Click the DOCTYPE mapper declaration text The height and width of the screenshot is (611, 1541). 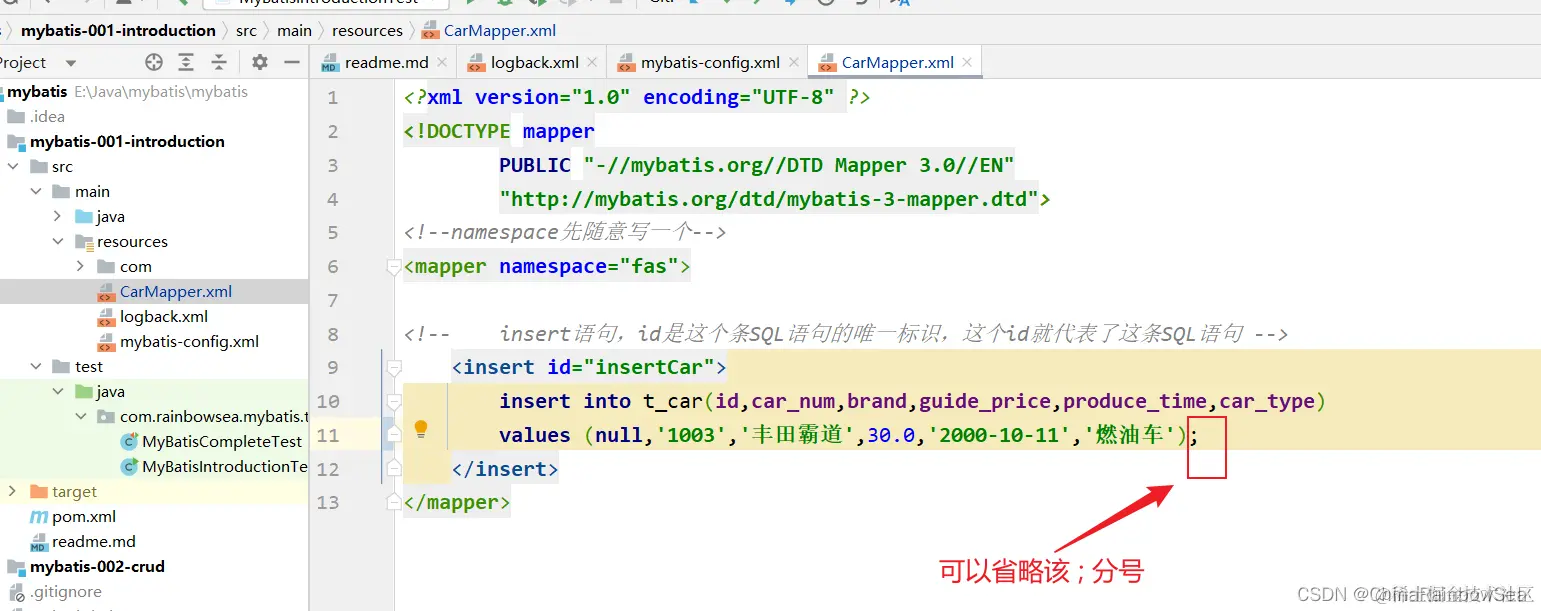coord(499,131)
